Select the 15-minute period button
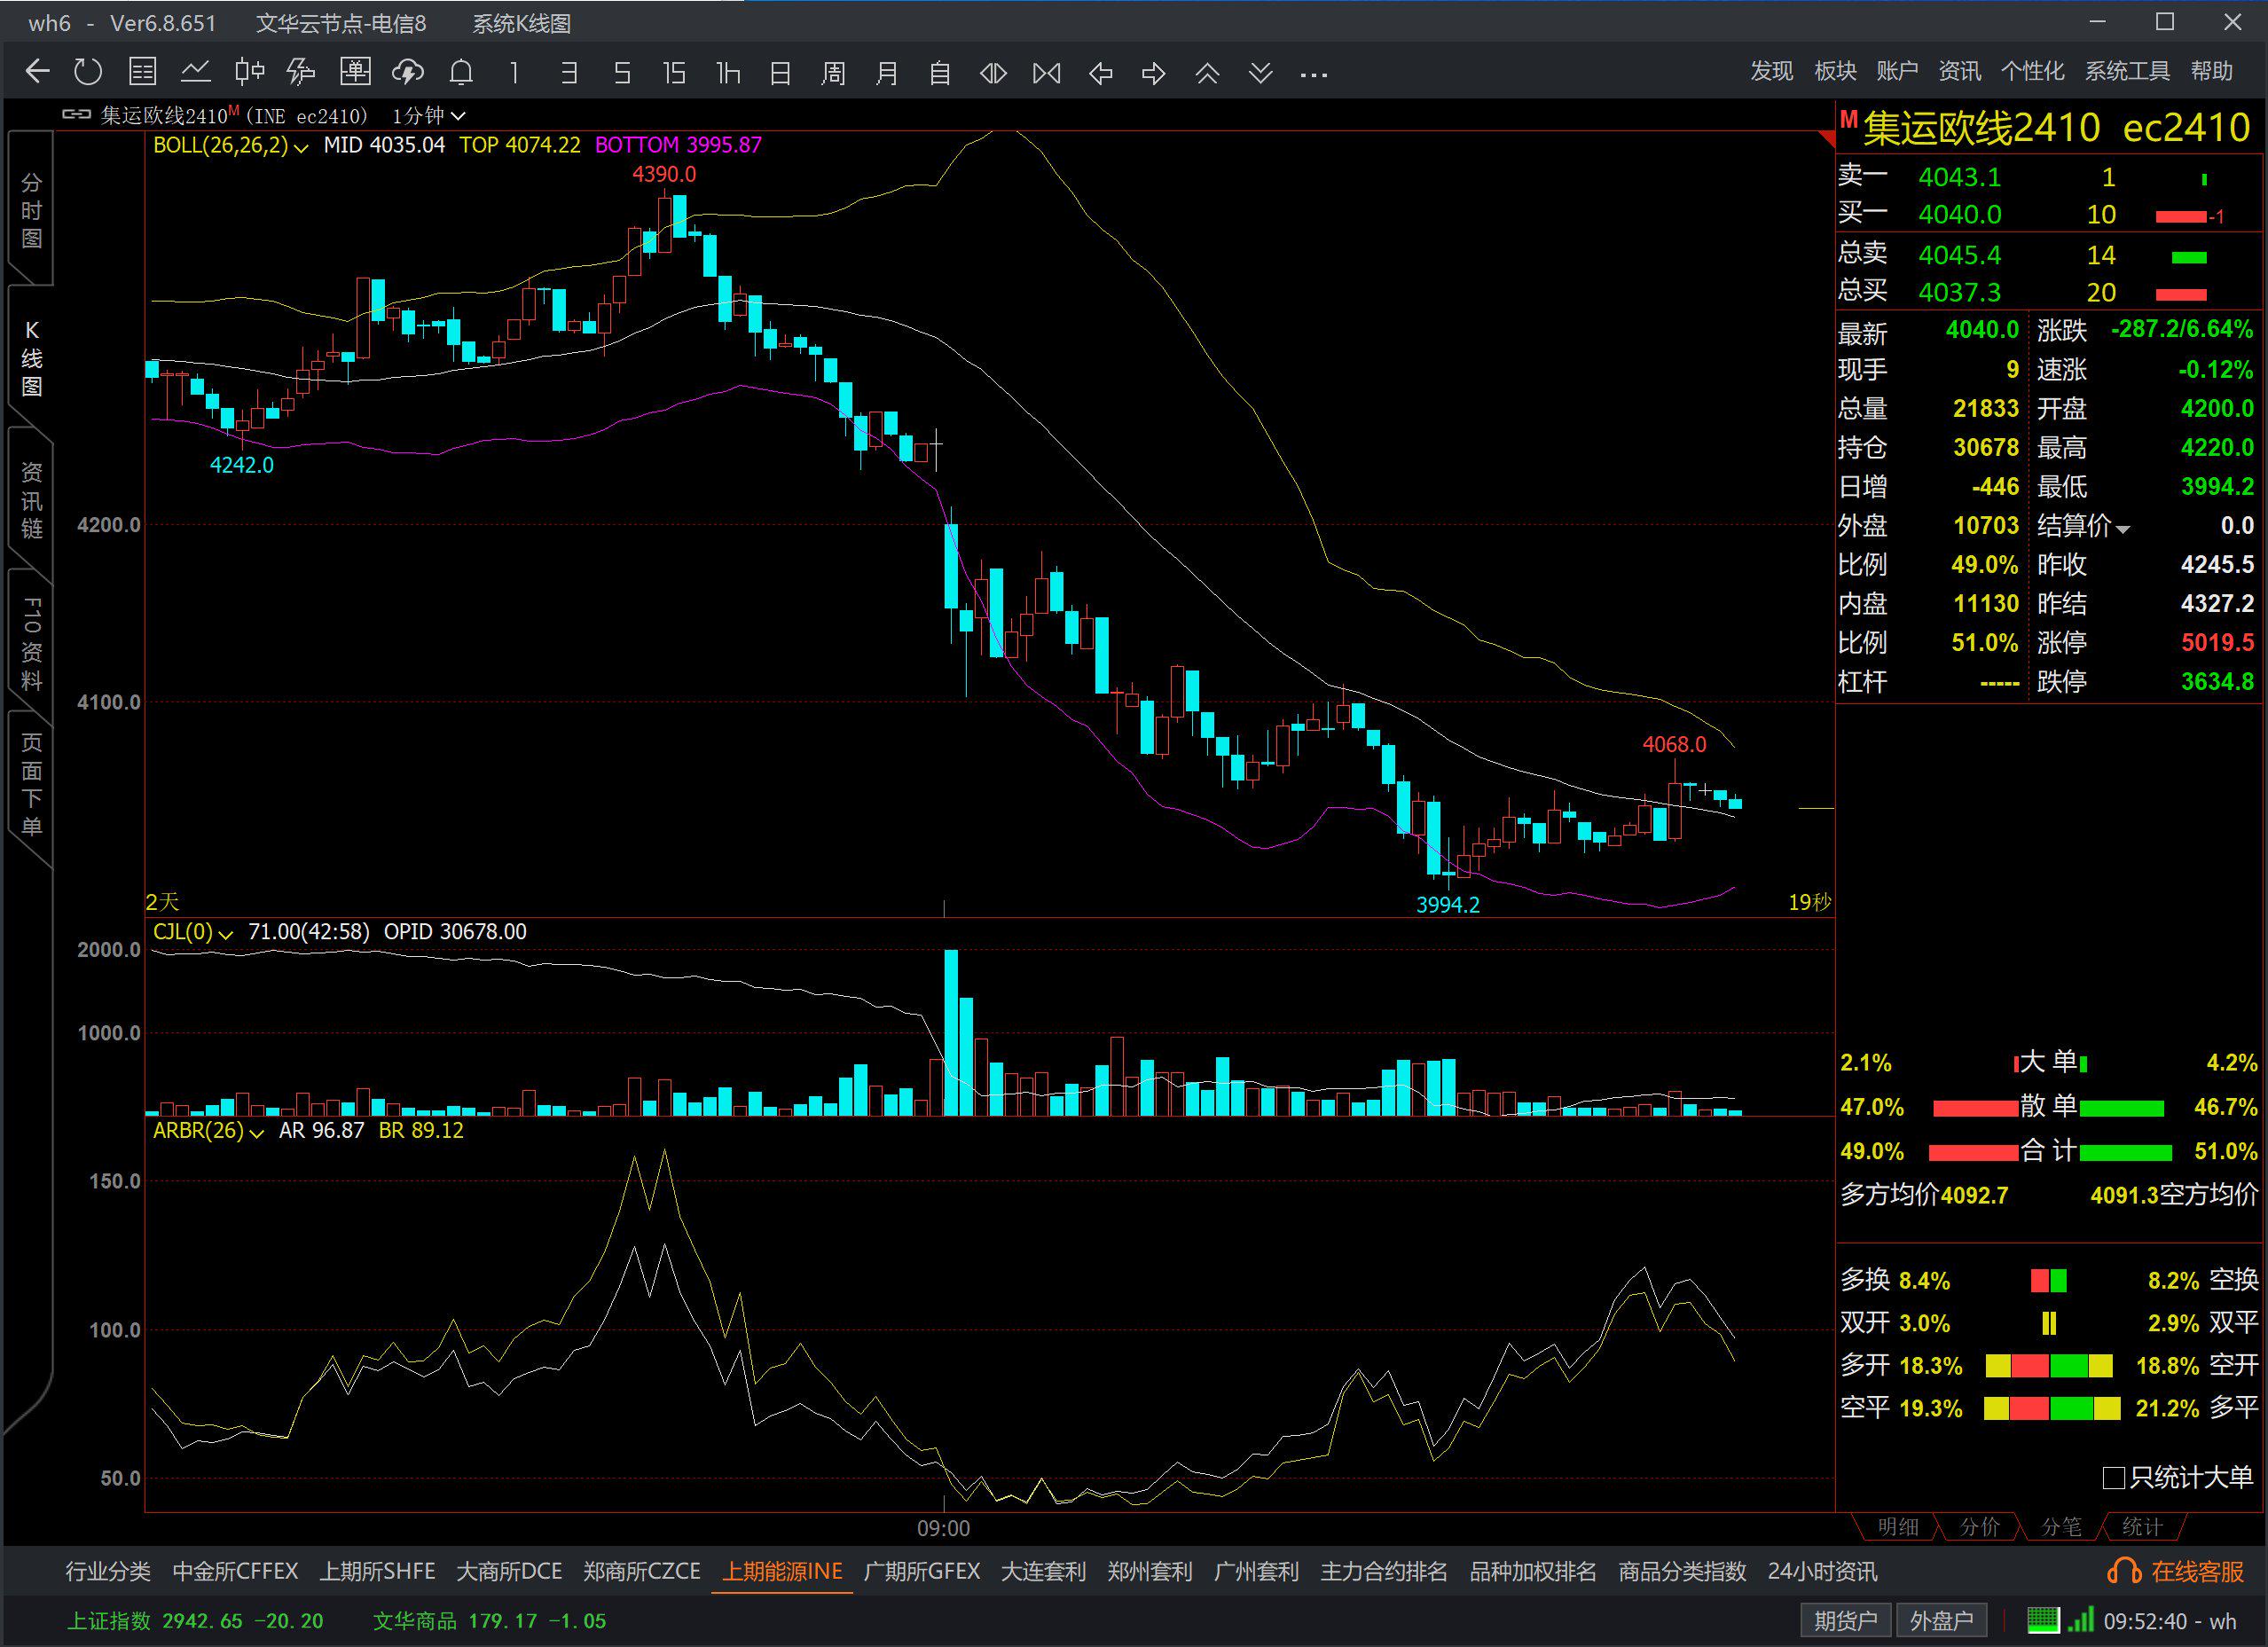Image resolution: width=2268 pixels, height=1647 pixels. click(674, 72)
